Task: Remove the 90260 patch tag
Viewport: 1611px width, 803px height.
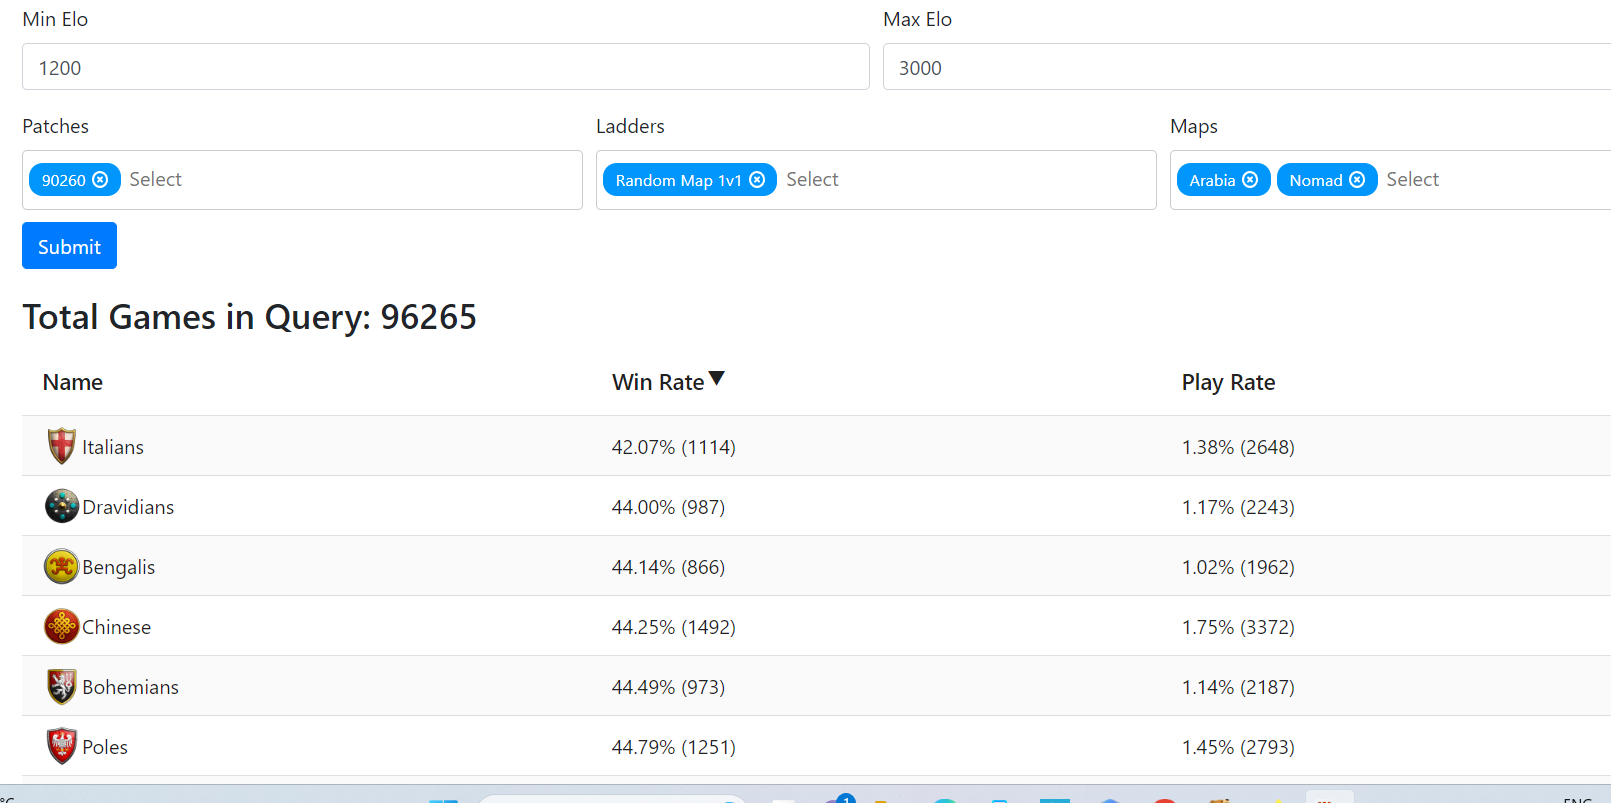Action: coord(100,180)
